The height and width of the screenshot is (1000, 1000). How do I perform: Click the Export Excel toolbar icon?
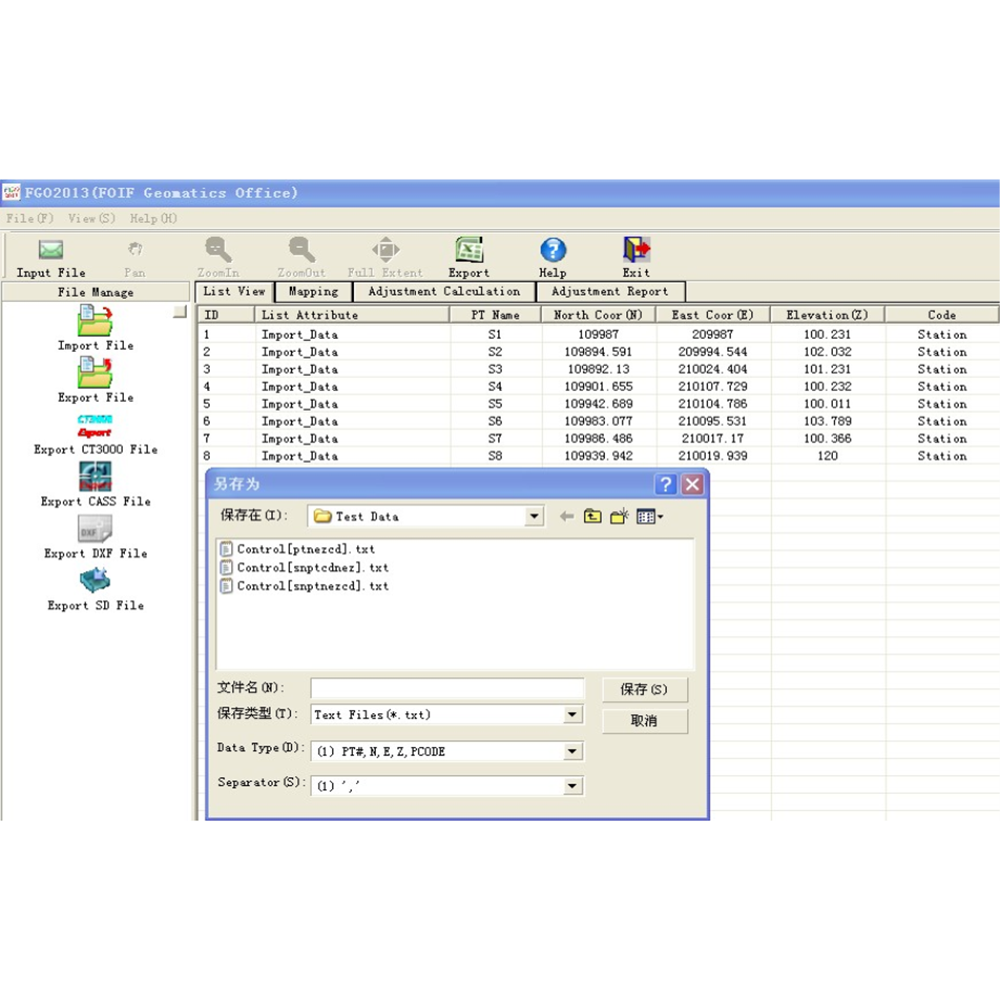point(469,250)
